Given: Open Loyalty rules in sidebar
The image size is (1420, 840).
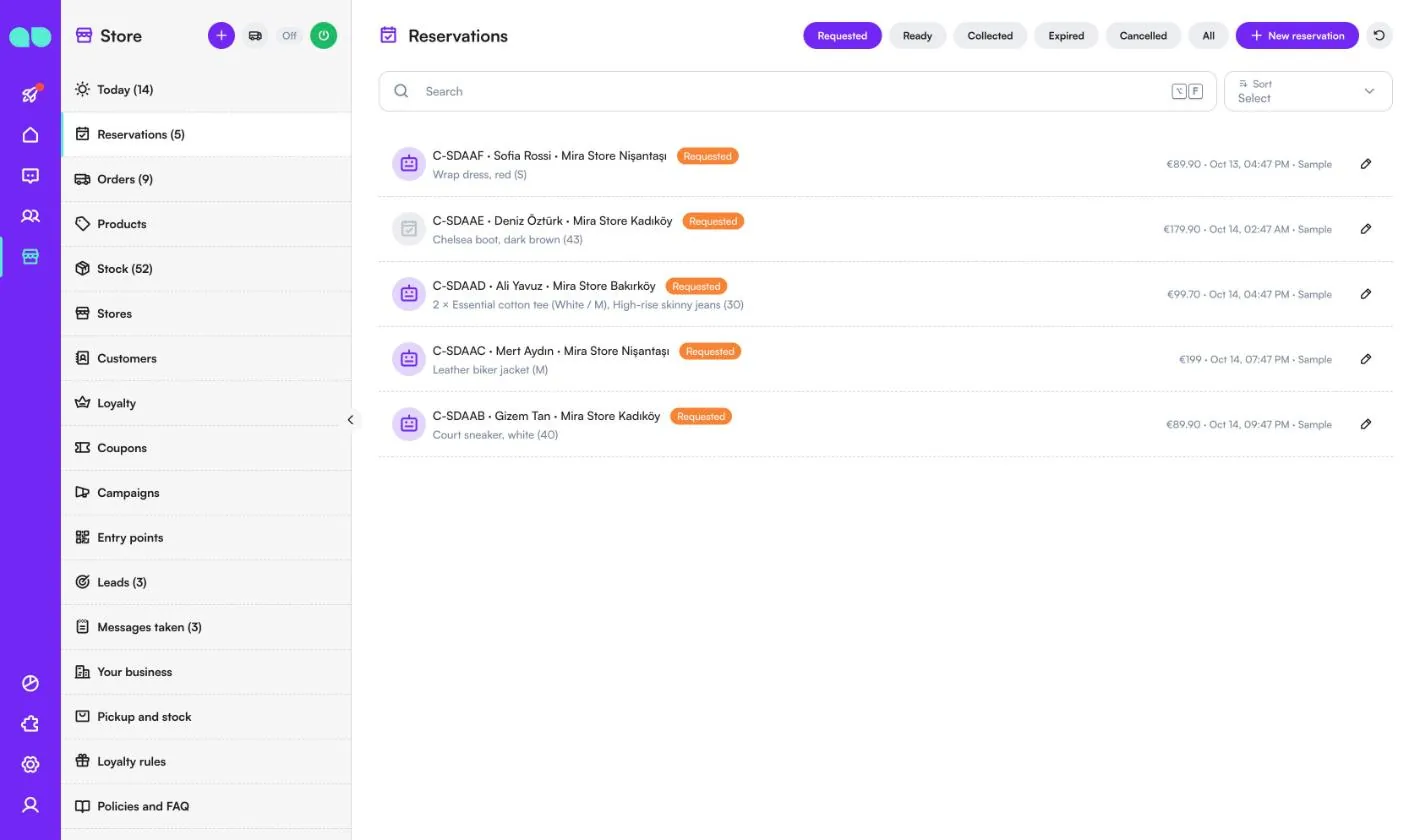Looking at the screenshot, I should point(206,761).
